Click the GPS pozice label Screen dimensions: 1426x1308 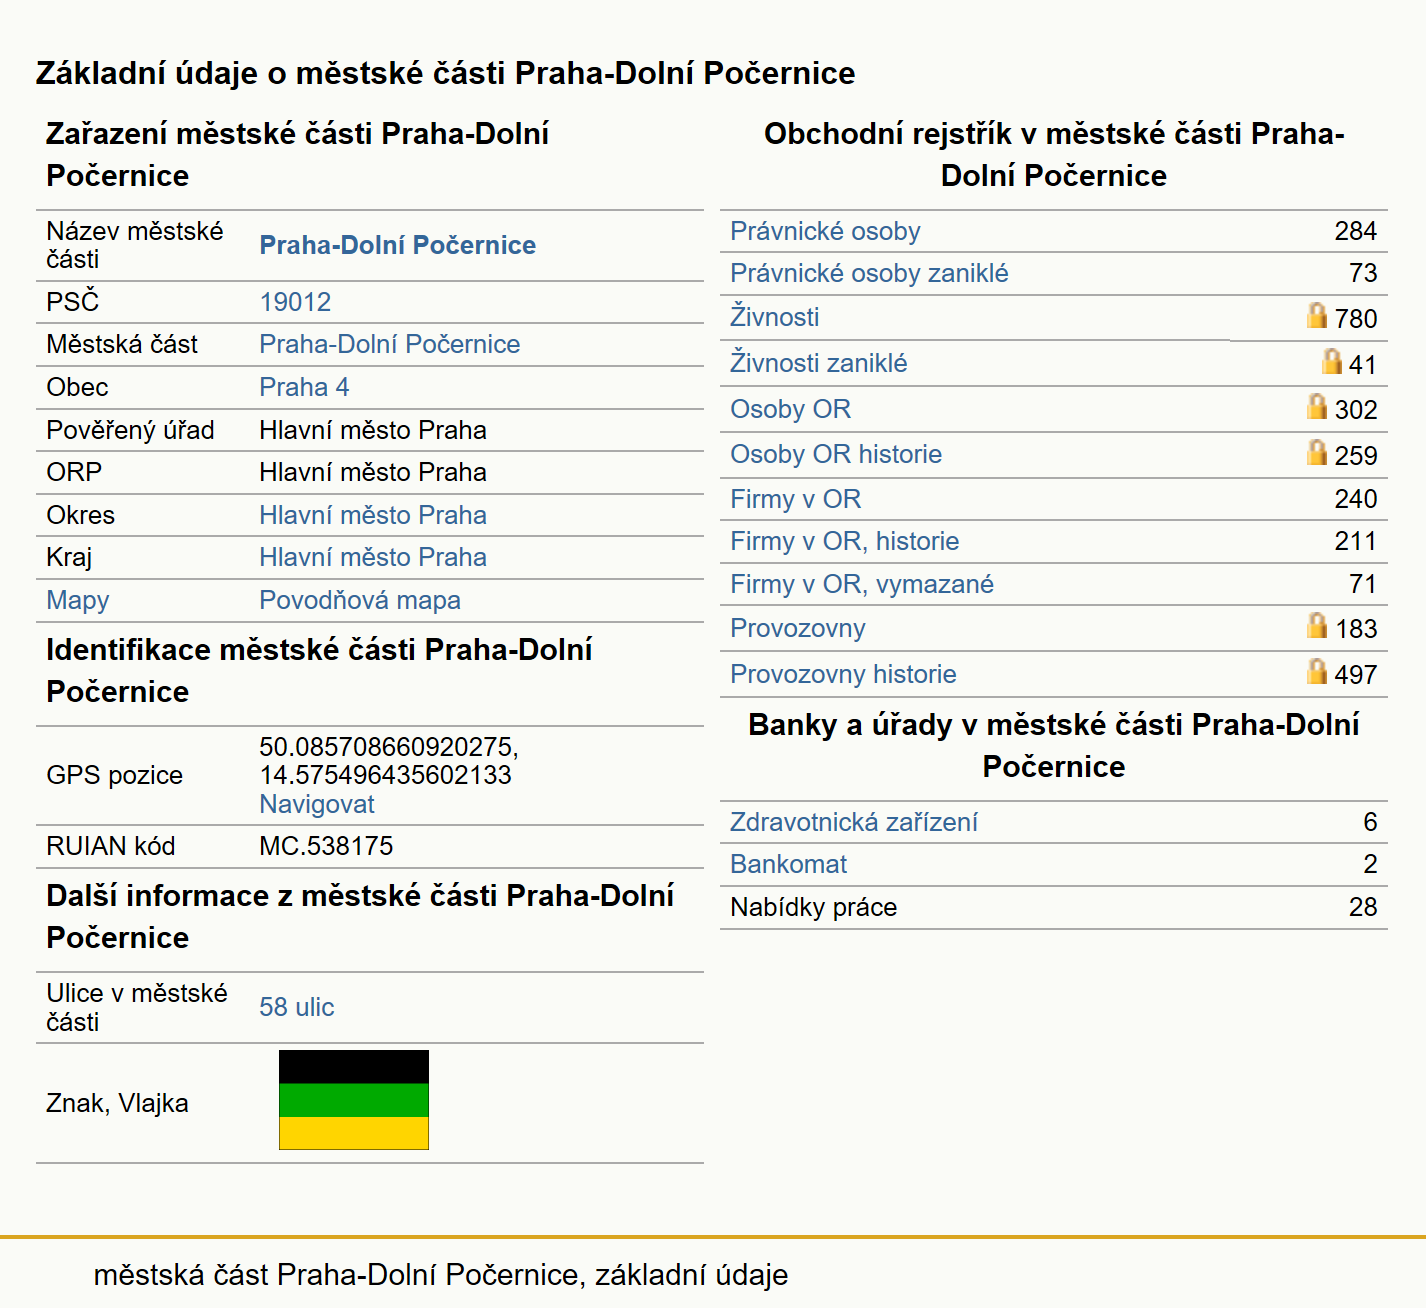click(x=114, y=775)
